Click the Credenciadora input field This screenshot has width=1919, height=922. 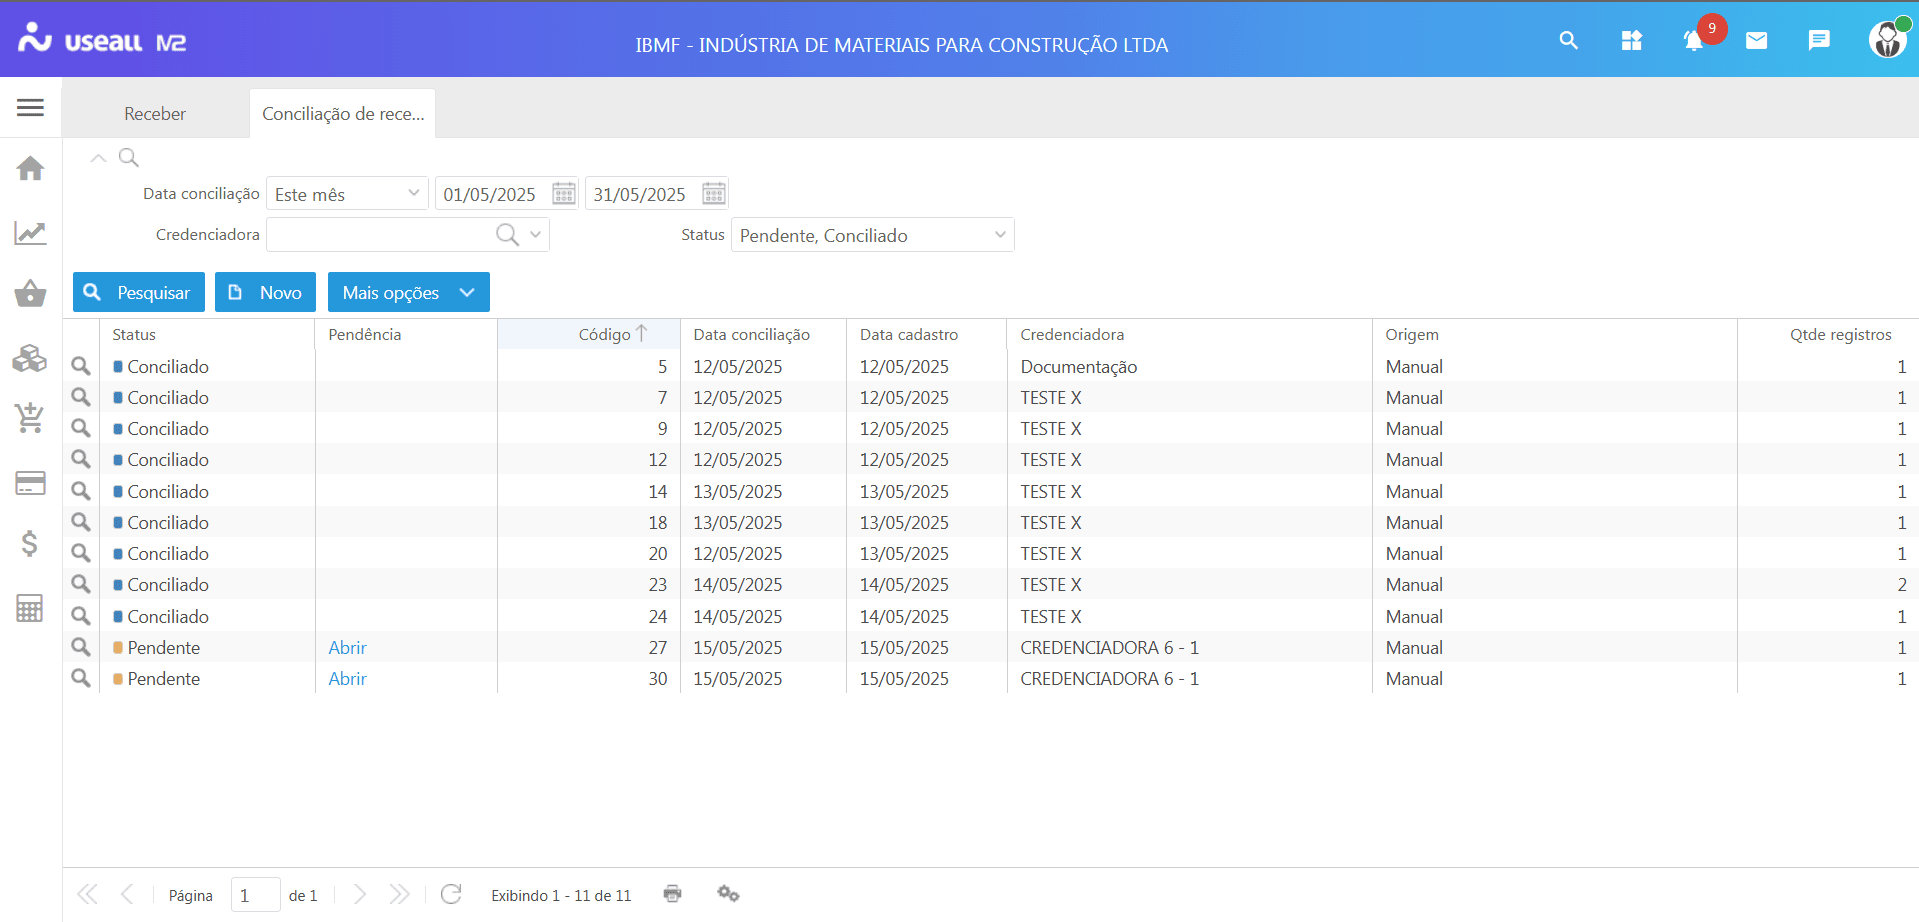[380, 234]
